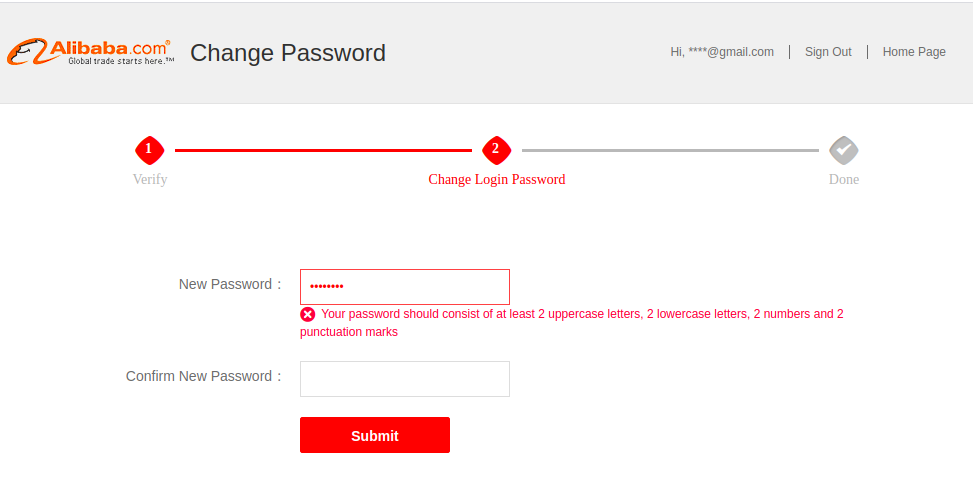
Task: Select the Done step label
Action: point(844,180)
